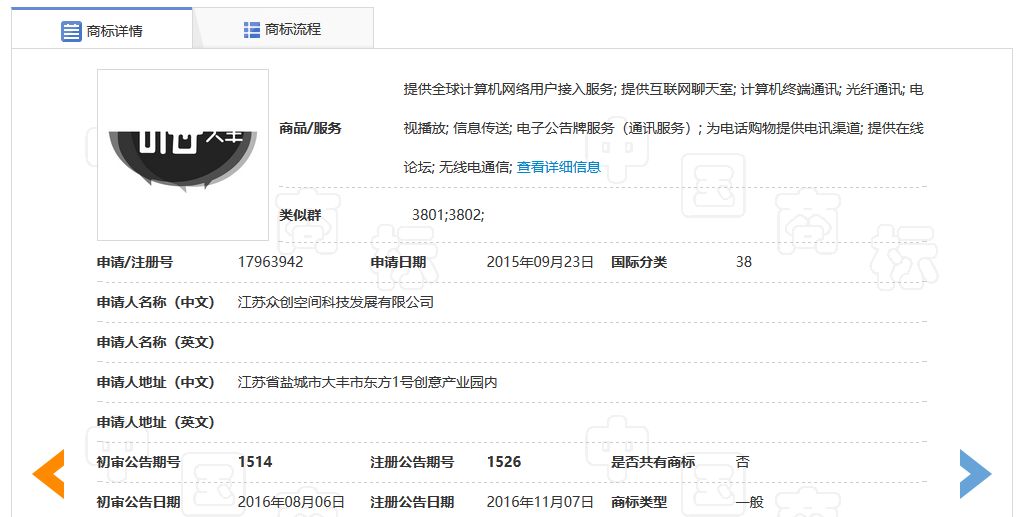The width and height of the screenshot is (1020, 517).
Task: Click the 国际分类 label
Action: click(639, 262)
